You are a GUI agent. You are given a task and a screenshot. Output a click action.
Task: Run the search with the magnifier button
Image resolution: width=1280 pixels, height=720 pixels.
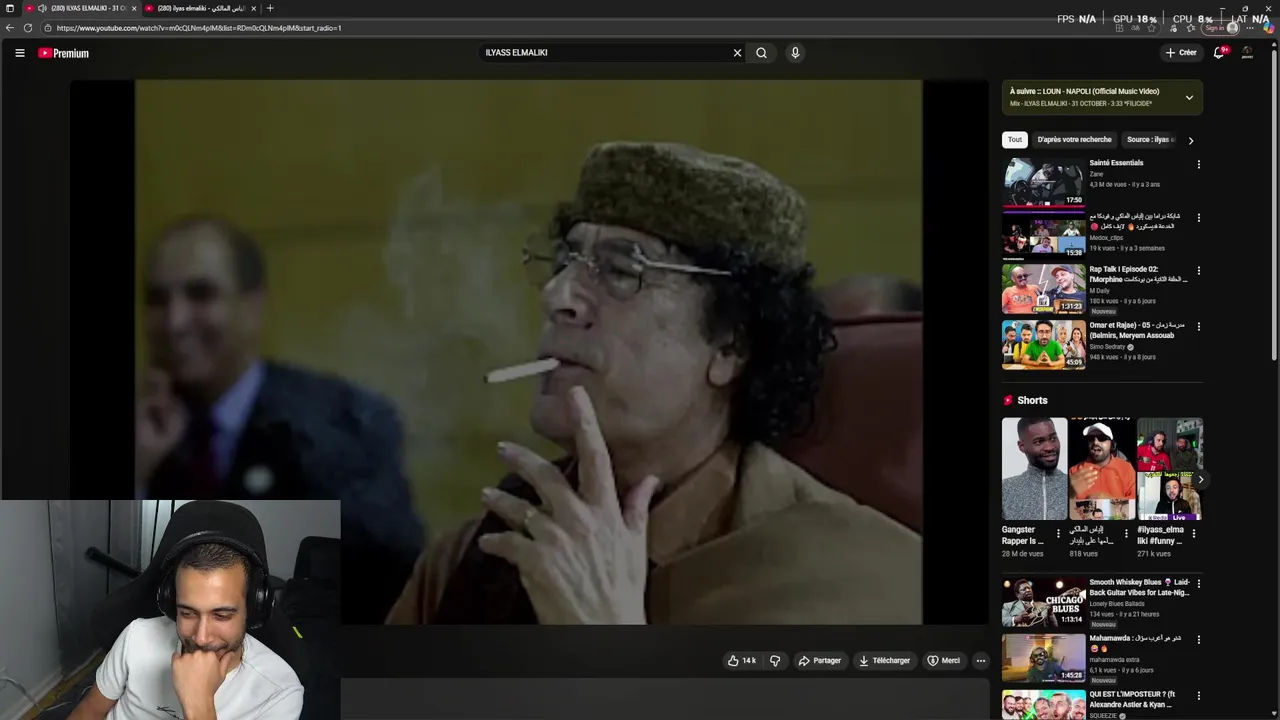(761, 53)
